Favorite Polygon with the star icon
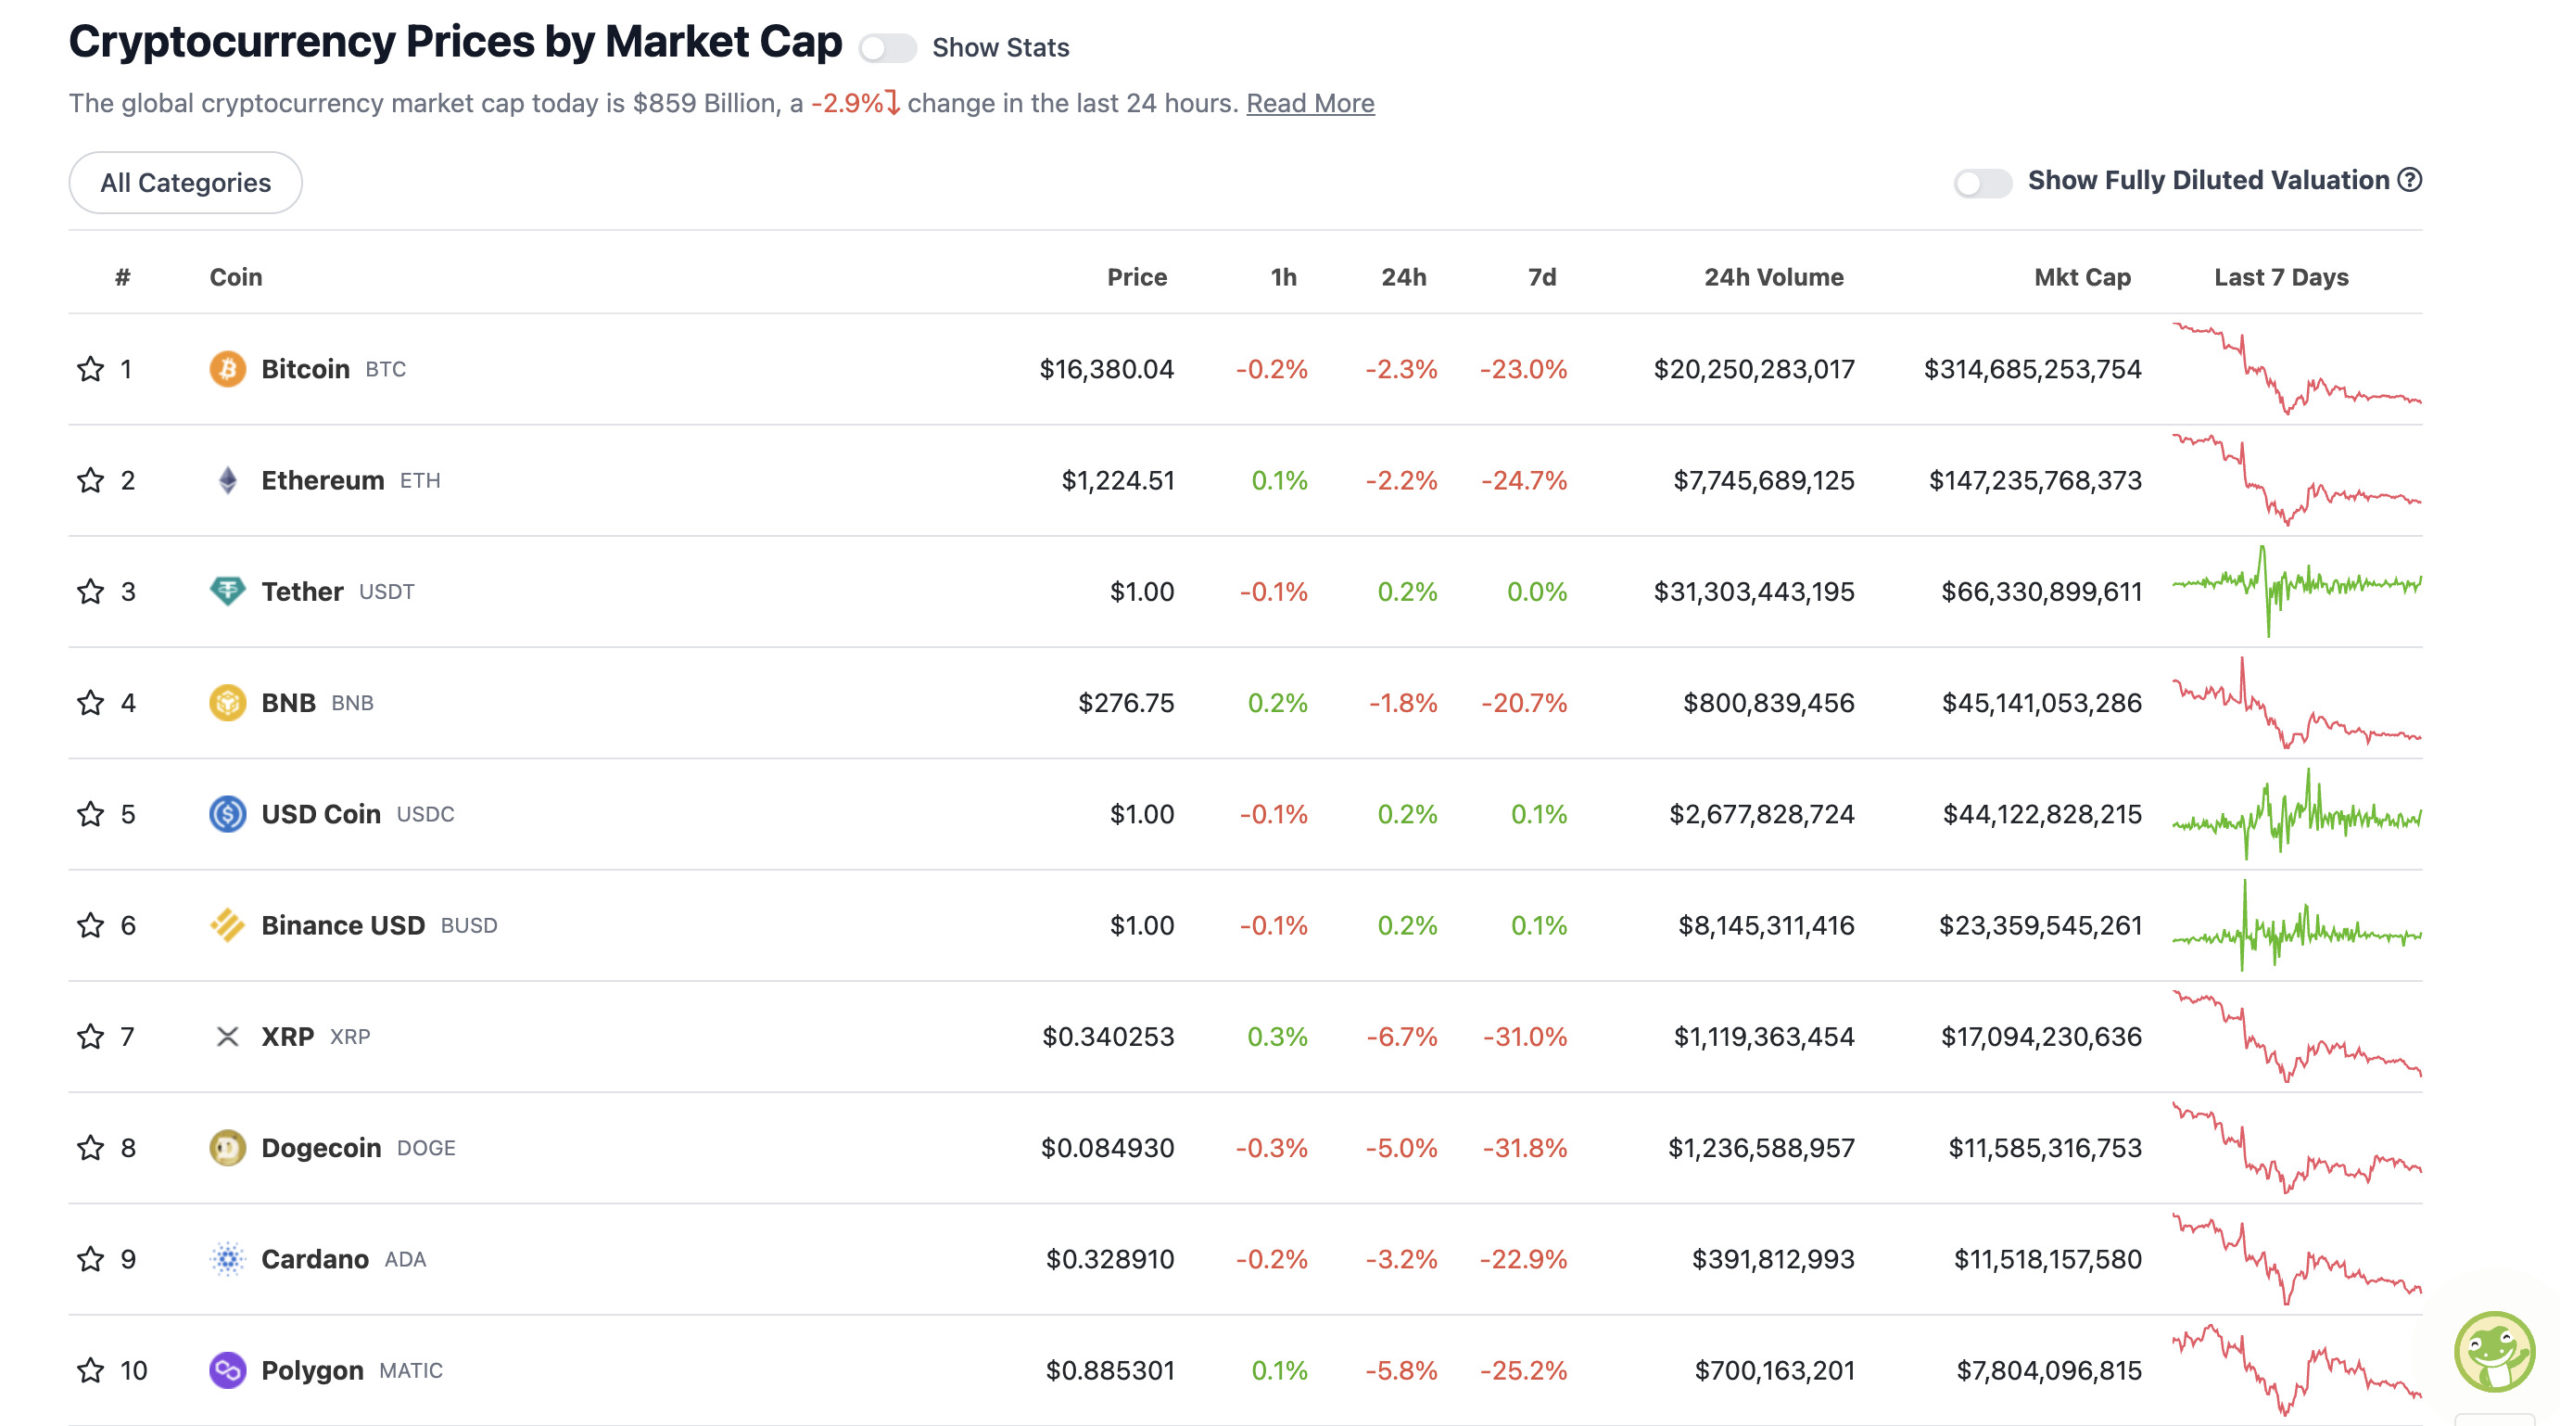 (90, 1370)
